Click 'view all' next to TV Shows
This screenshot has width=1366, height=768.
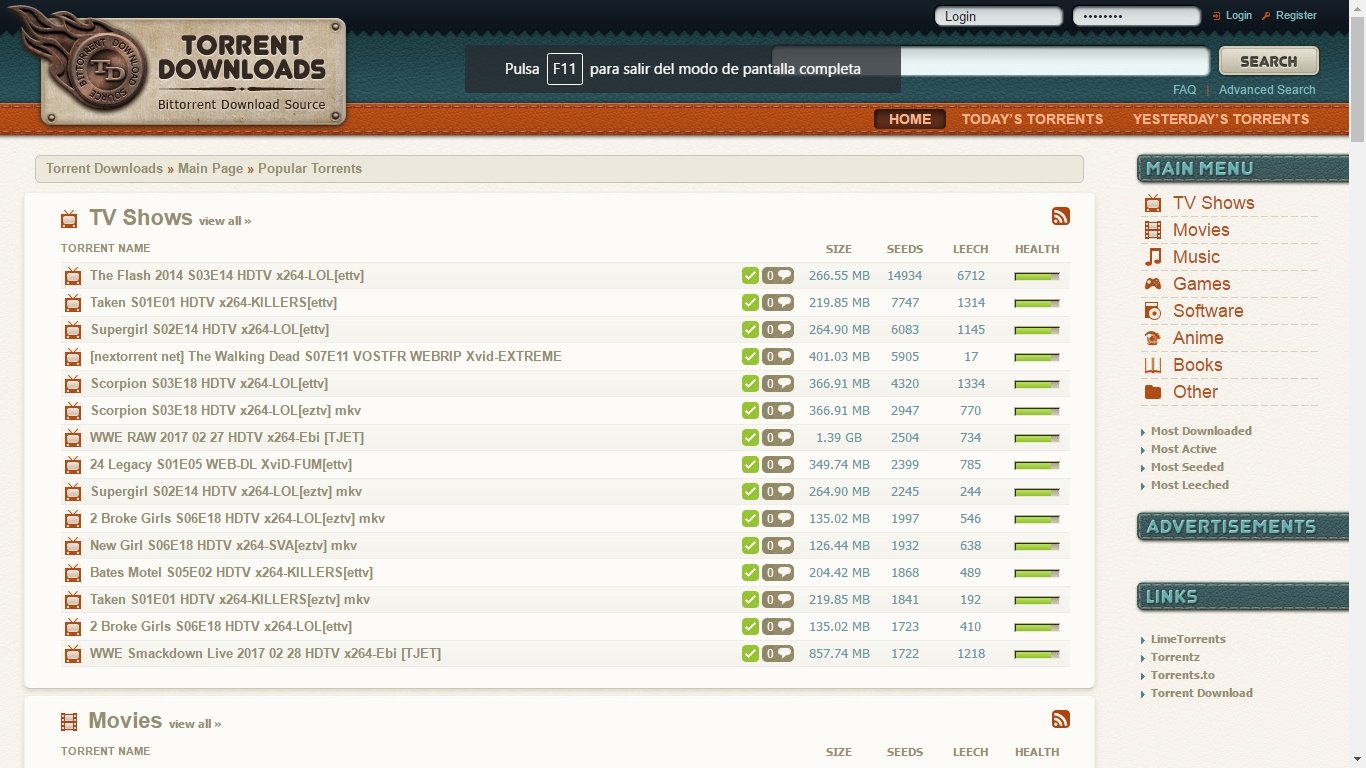pos(225,221)
